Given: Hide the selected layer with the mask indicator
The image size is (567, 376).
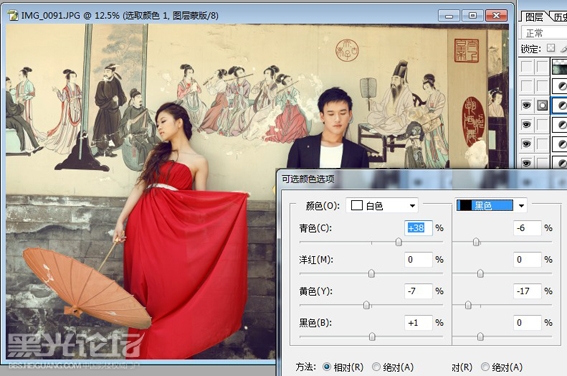Looking at the screenshot, I should tap(526, 105).
